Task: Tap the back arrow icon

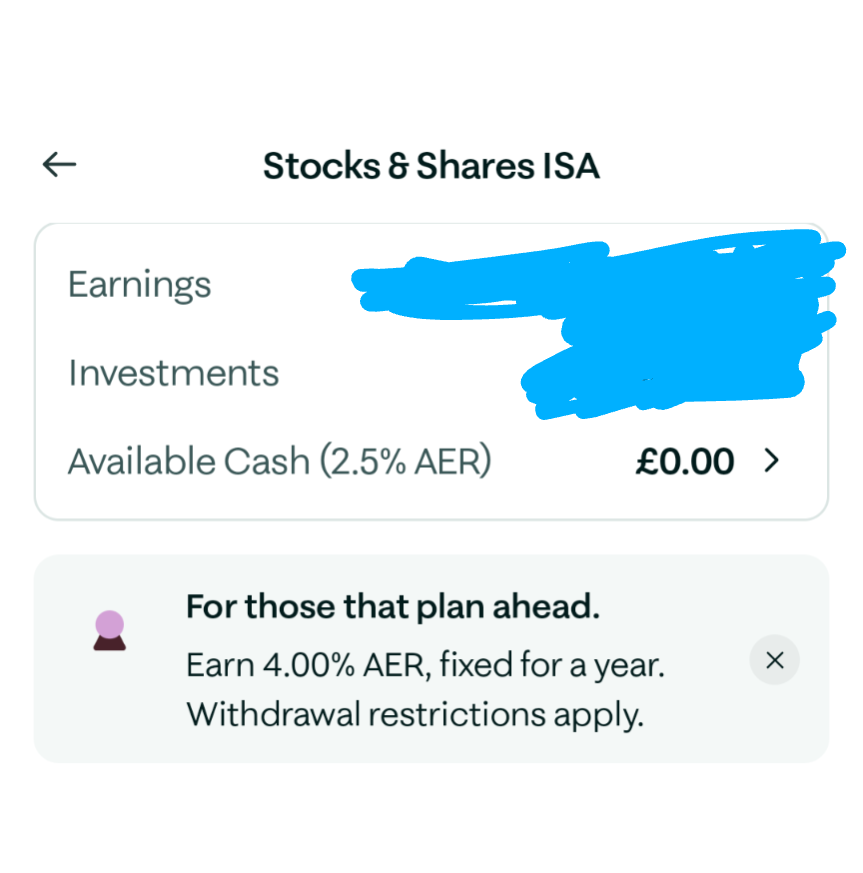Action: (60, 165)
